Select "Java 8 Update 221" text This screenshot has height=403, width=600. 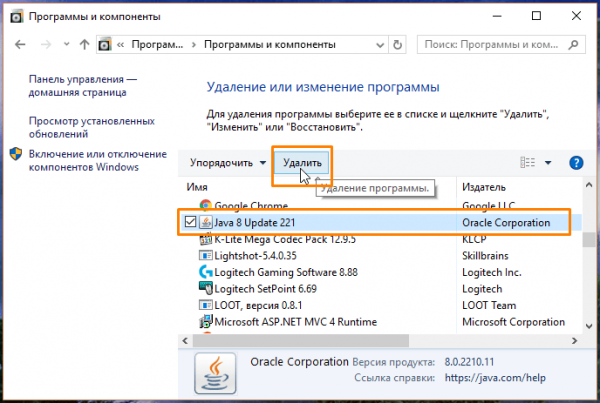pyautogui.click(x=254, y=222)
